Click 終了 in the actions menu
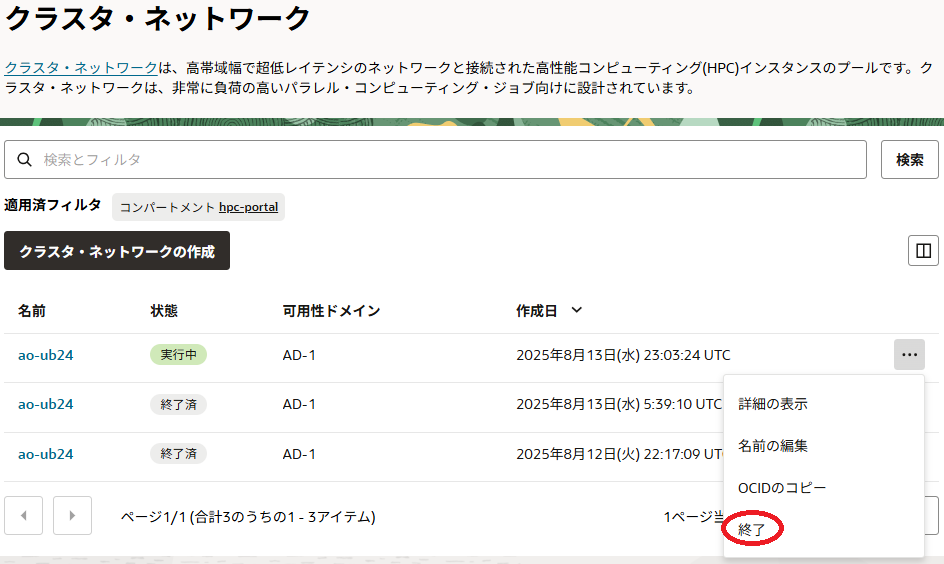This screenshot has width=944, height=564. pos(752,530)
